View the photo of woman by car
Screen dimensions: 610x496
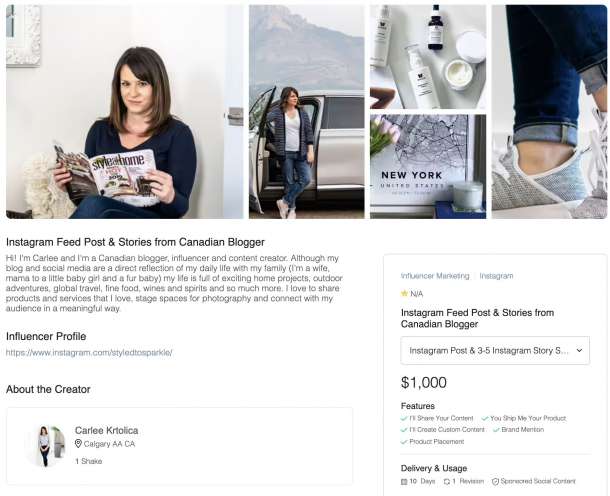coord(307,112)
